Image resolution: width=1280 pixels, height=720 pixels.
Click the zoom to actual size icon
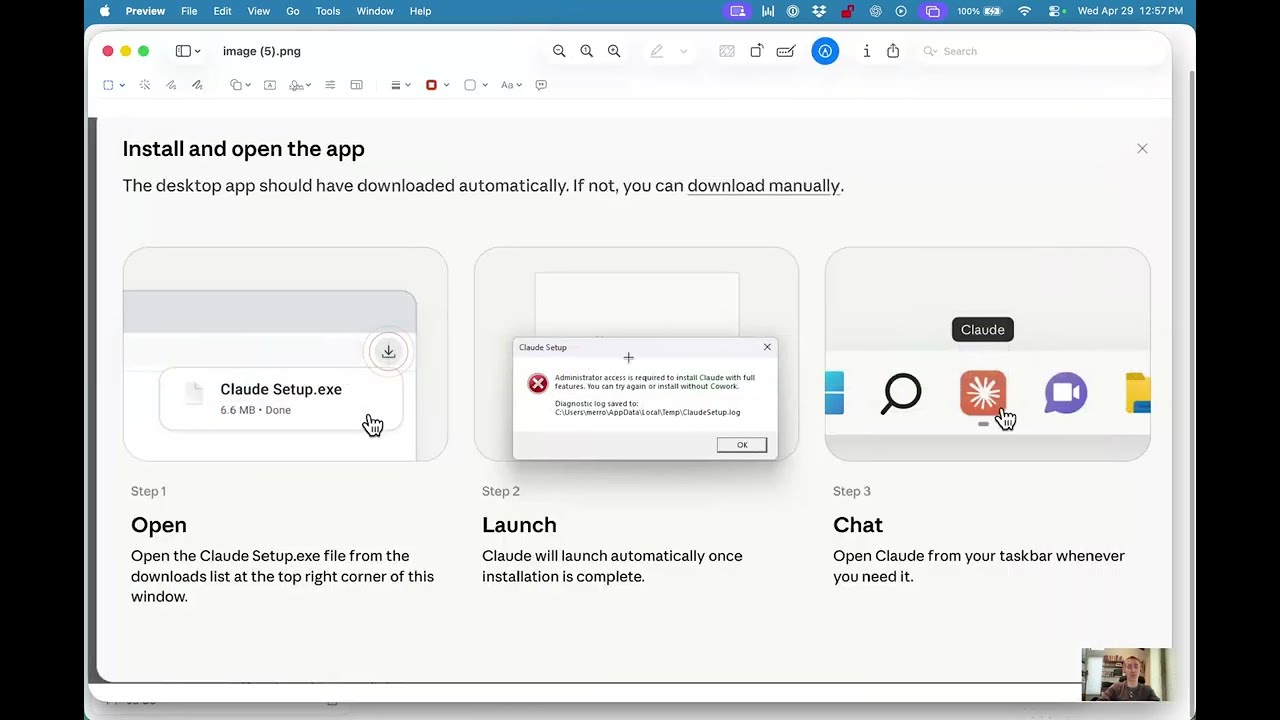coord(587,51)
